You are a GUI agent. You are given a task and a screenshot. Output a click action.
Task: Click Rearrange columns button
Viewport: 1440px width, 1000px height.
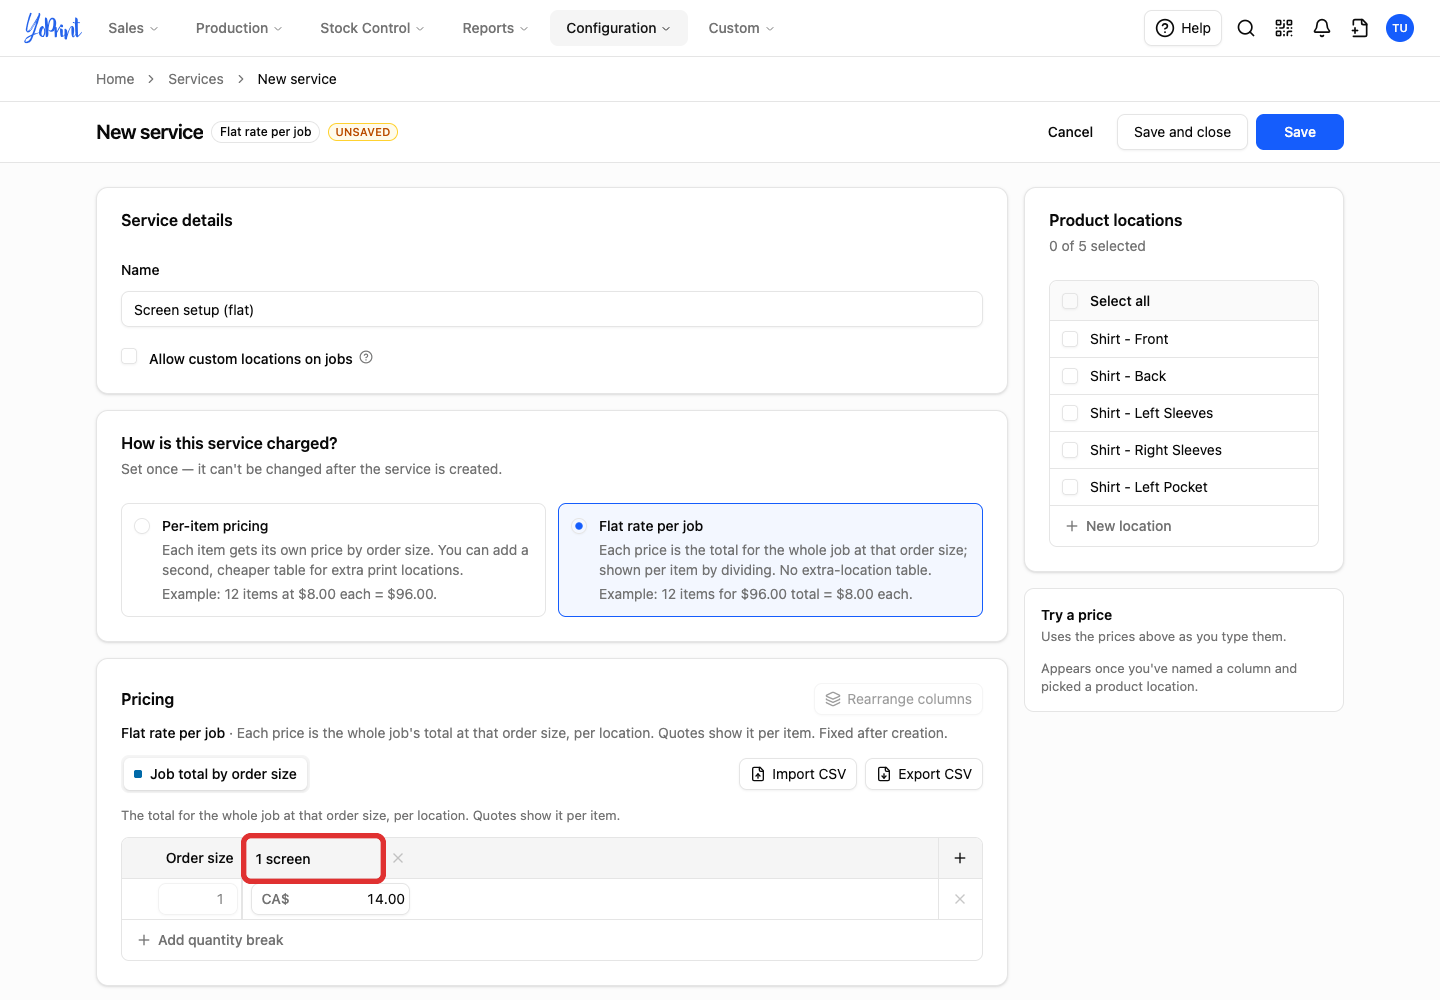coord(899,699)
